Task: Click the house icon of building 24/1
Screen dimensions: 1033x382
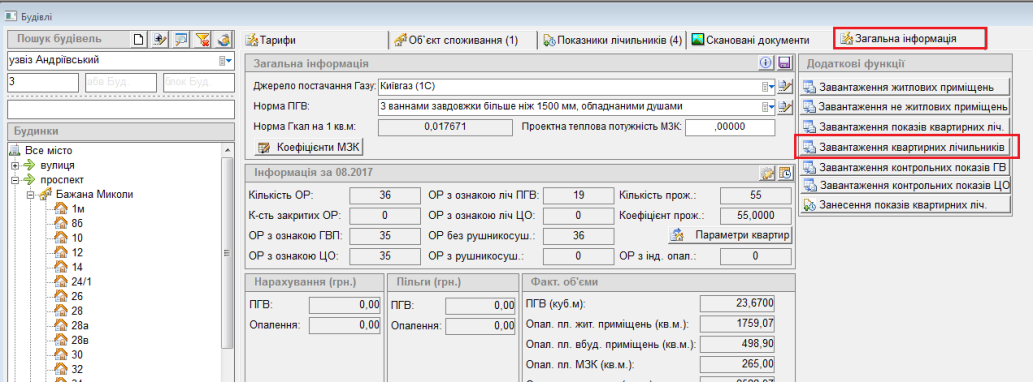Action: (x=61, y=281)
